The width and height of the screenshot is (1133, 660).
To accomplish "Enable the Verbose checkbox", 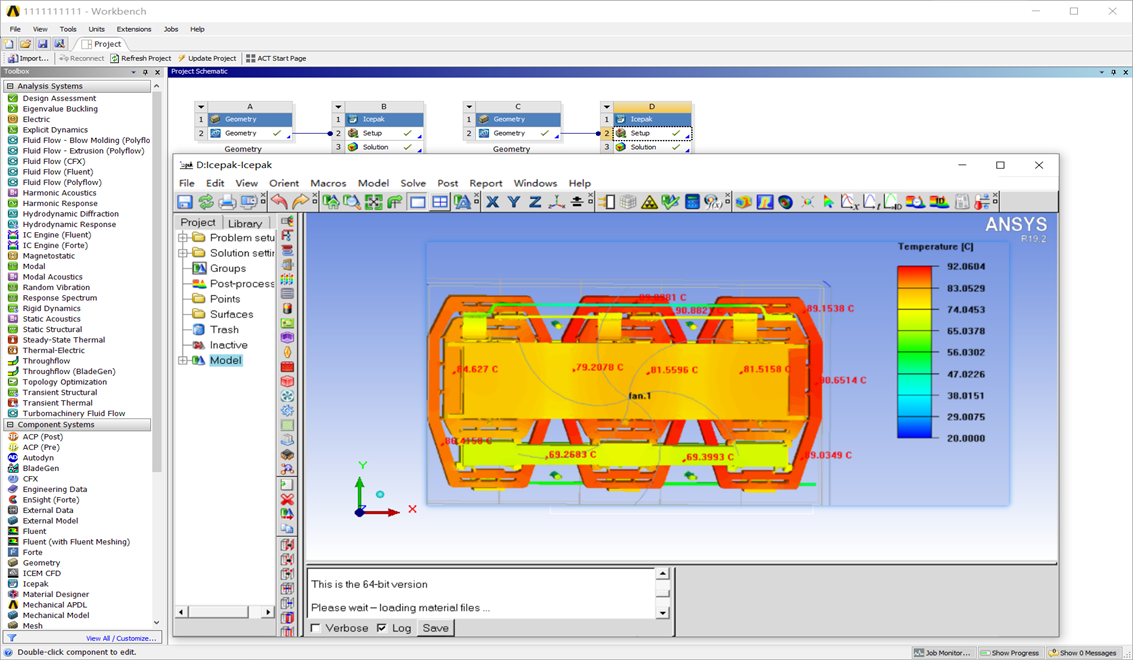I will pos(316,628).
